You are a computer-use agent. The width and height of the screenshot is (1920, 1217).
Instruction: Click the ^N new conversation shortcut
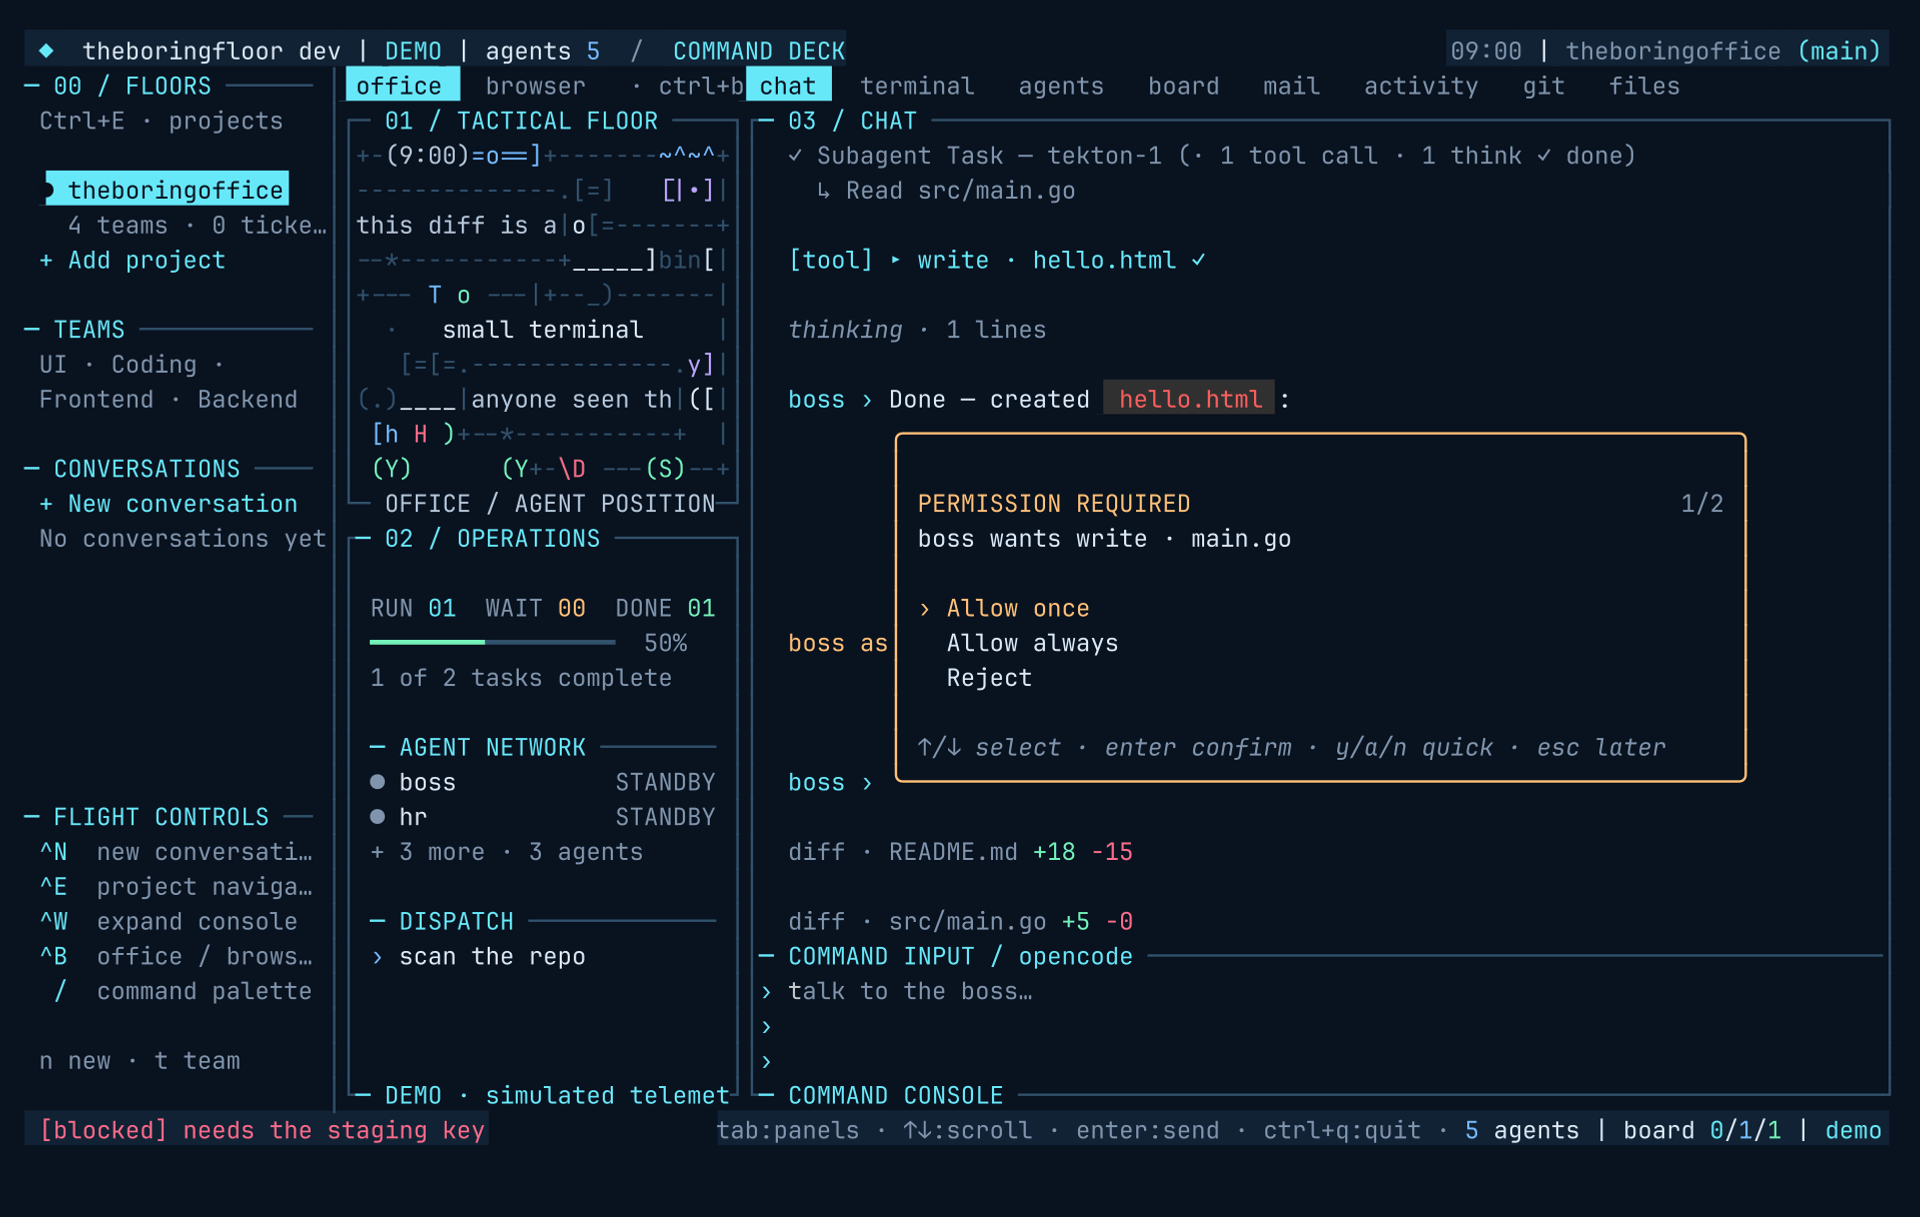[175, 852]
